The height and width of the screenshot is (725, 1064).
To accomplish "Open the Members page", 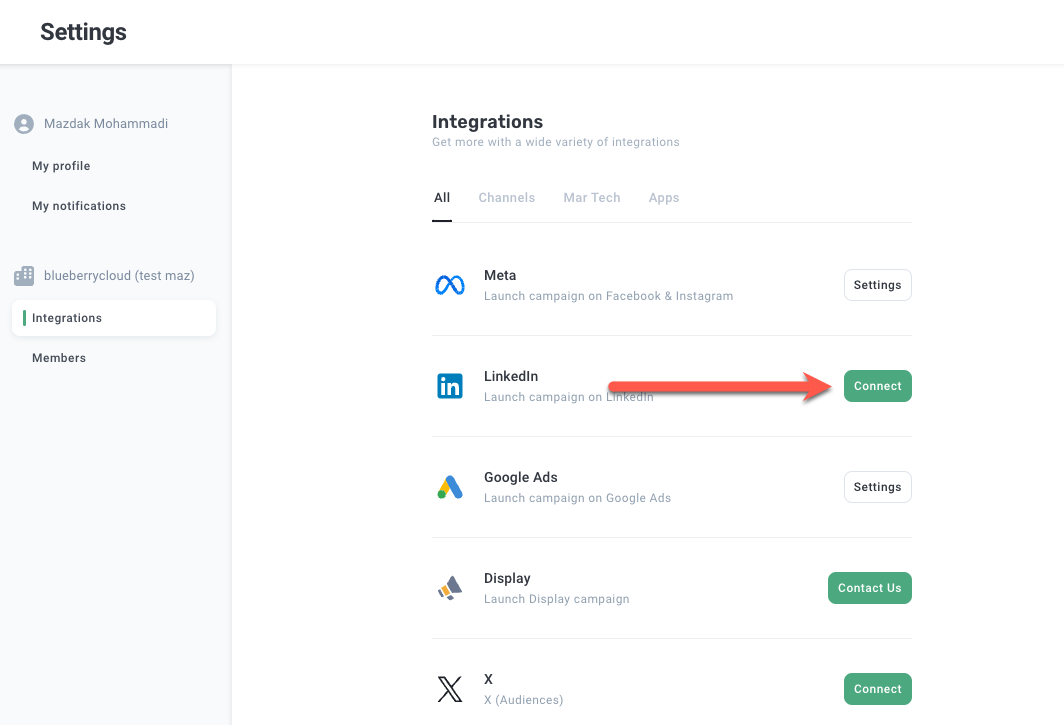I will tap(59, 358).
